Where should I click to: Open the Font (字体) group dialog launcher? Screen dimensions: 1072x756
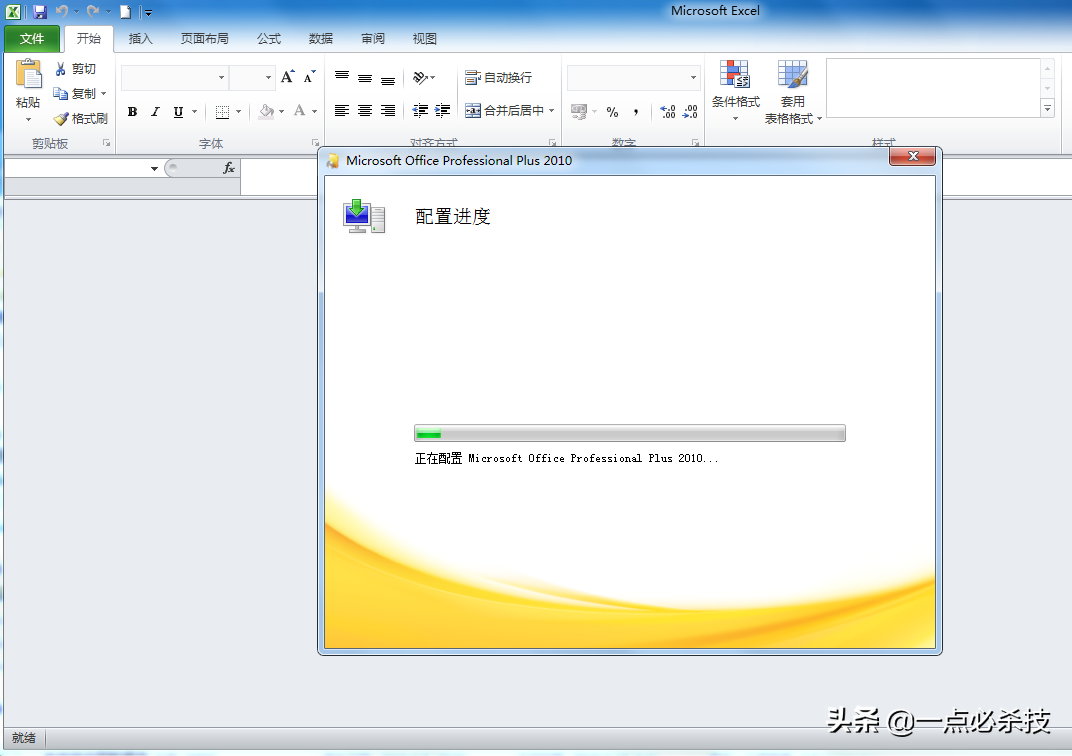315,143
